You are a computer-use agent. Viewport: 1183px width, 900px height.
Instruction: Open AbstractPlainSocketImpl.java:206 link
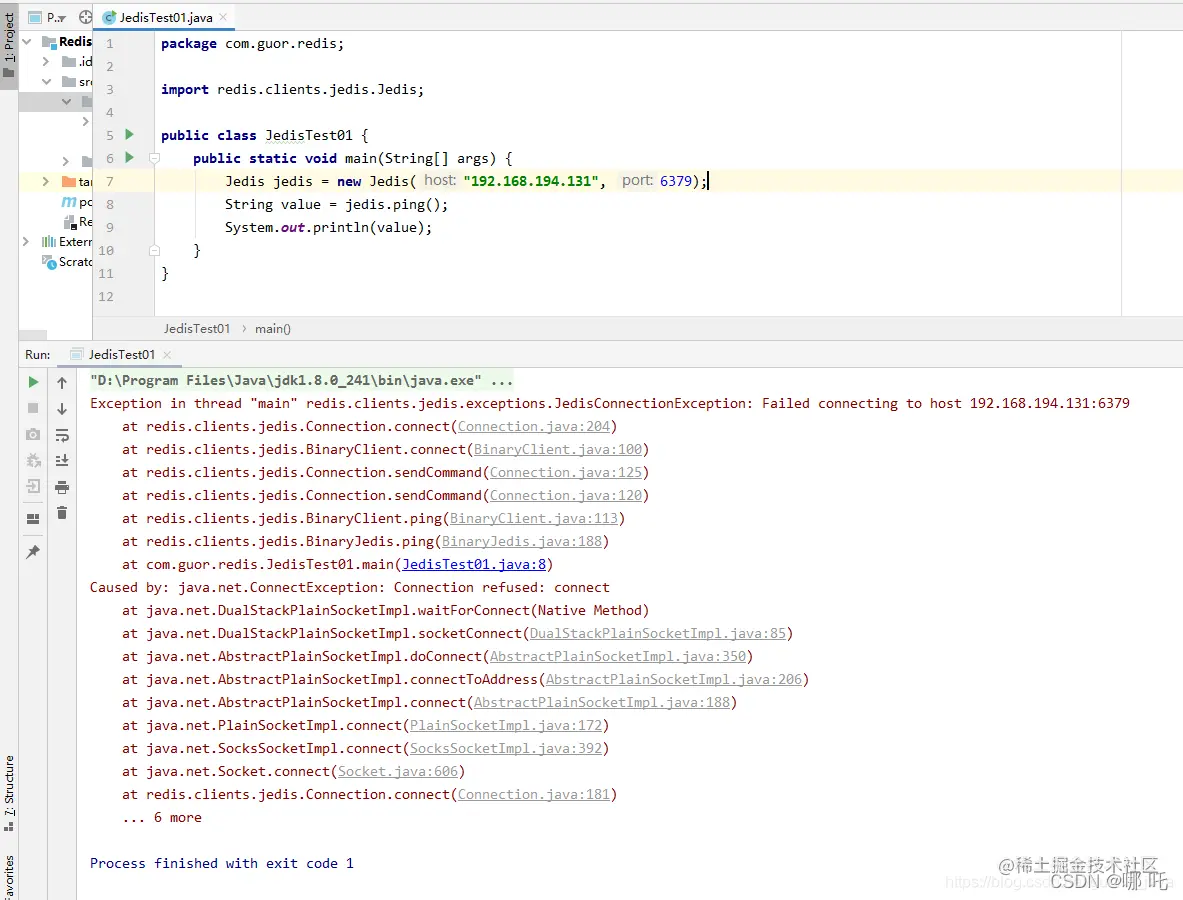[x=674, y=680]
